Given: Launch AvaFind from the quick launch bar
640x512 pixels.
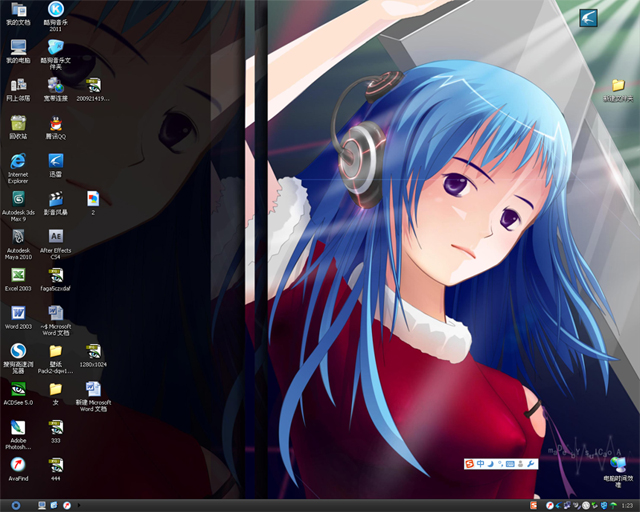Looking at the screenshot, I should (67, 505).
